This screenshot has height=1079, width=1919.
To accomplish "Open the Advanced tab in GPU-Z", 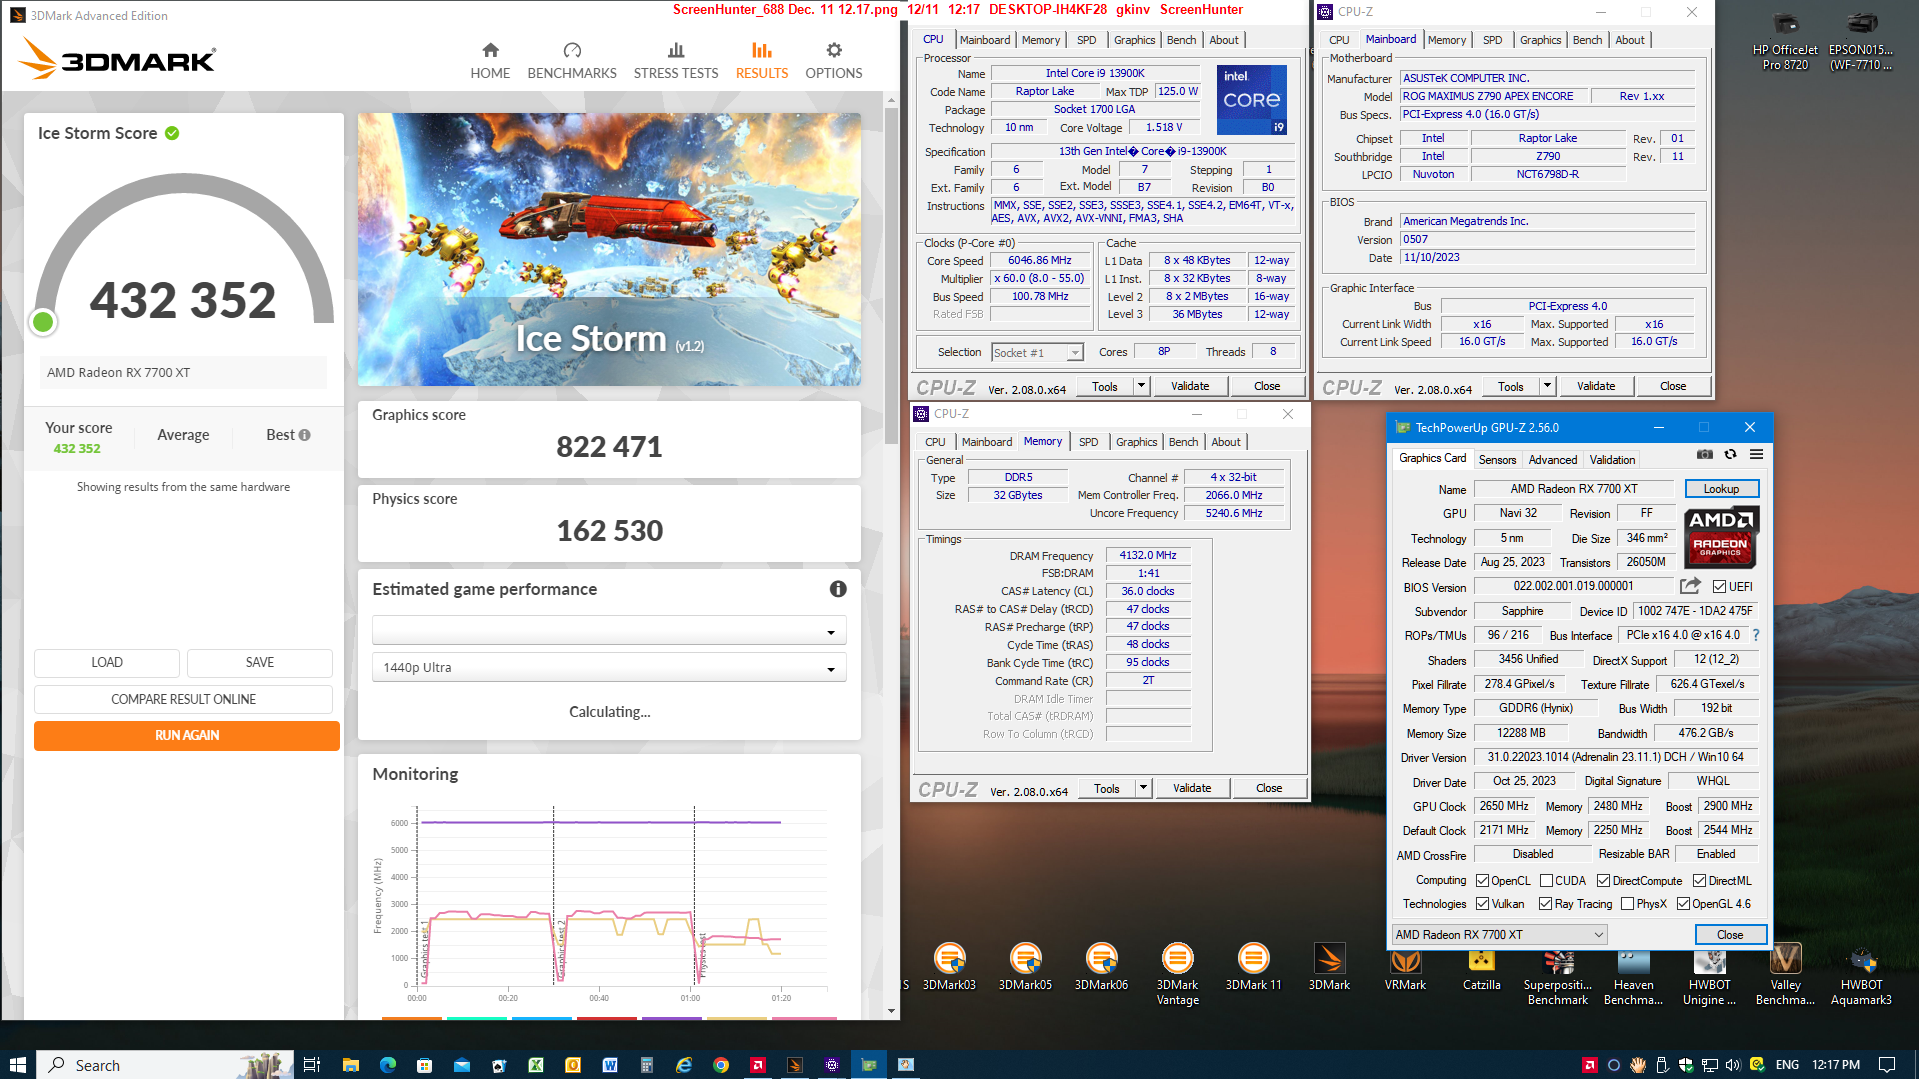I will (x=1552, y=460).
